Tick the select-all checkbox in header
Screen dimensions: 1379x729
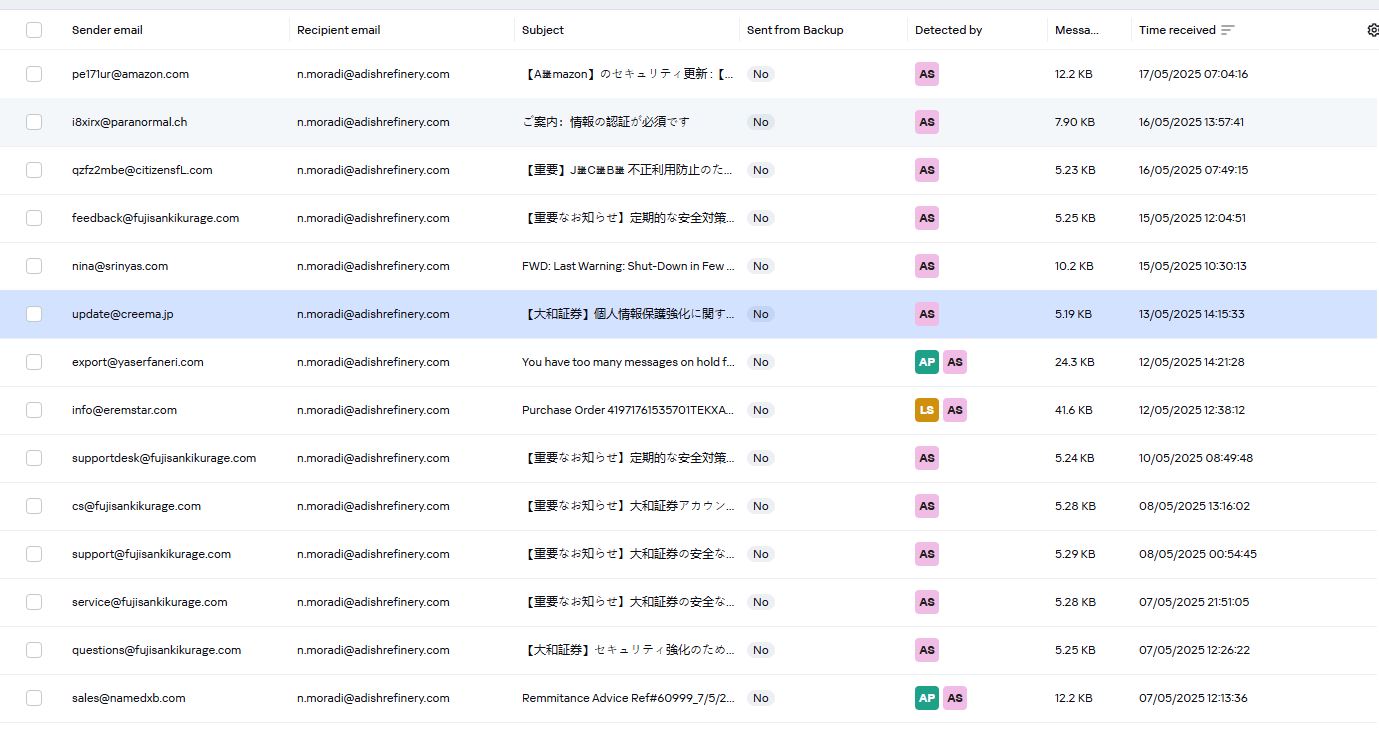point(34,30)
